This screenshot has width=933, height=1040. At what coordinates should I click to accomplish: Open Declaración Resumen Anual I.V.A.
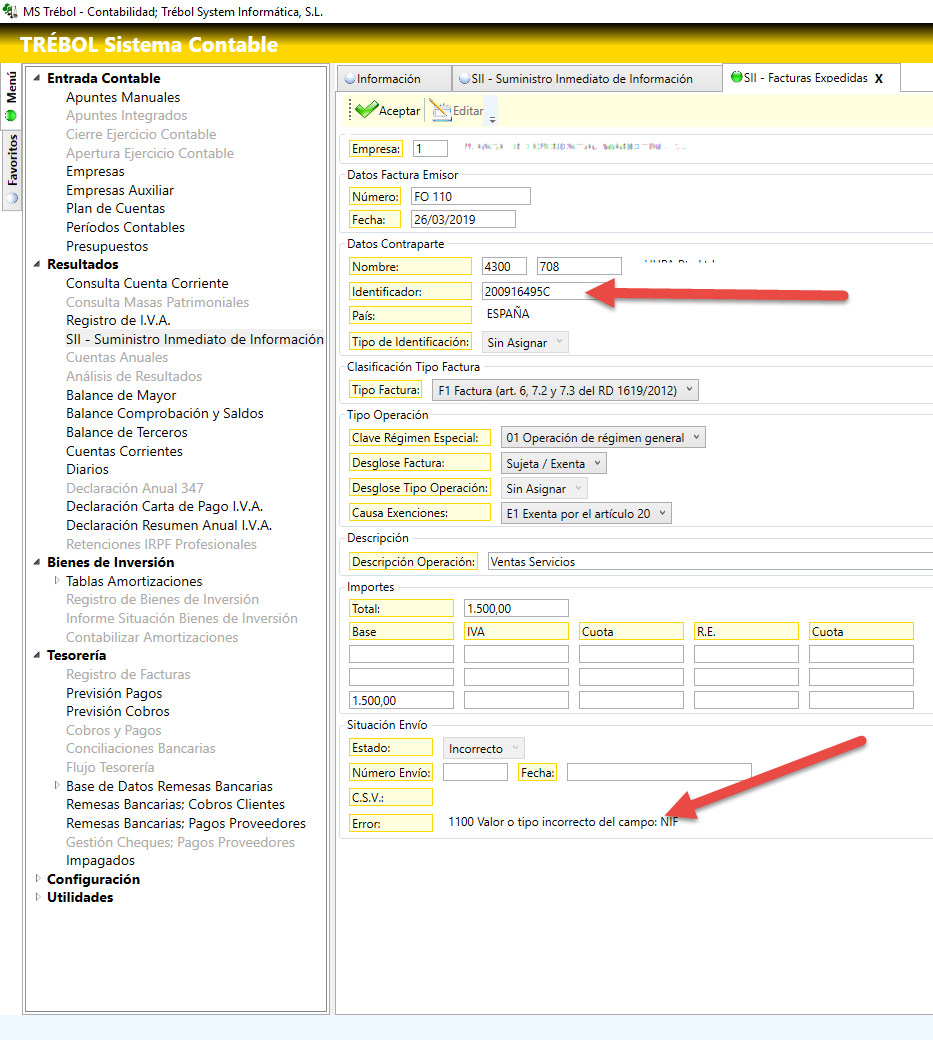point(169,525)
